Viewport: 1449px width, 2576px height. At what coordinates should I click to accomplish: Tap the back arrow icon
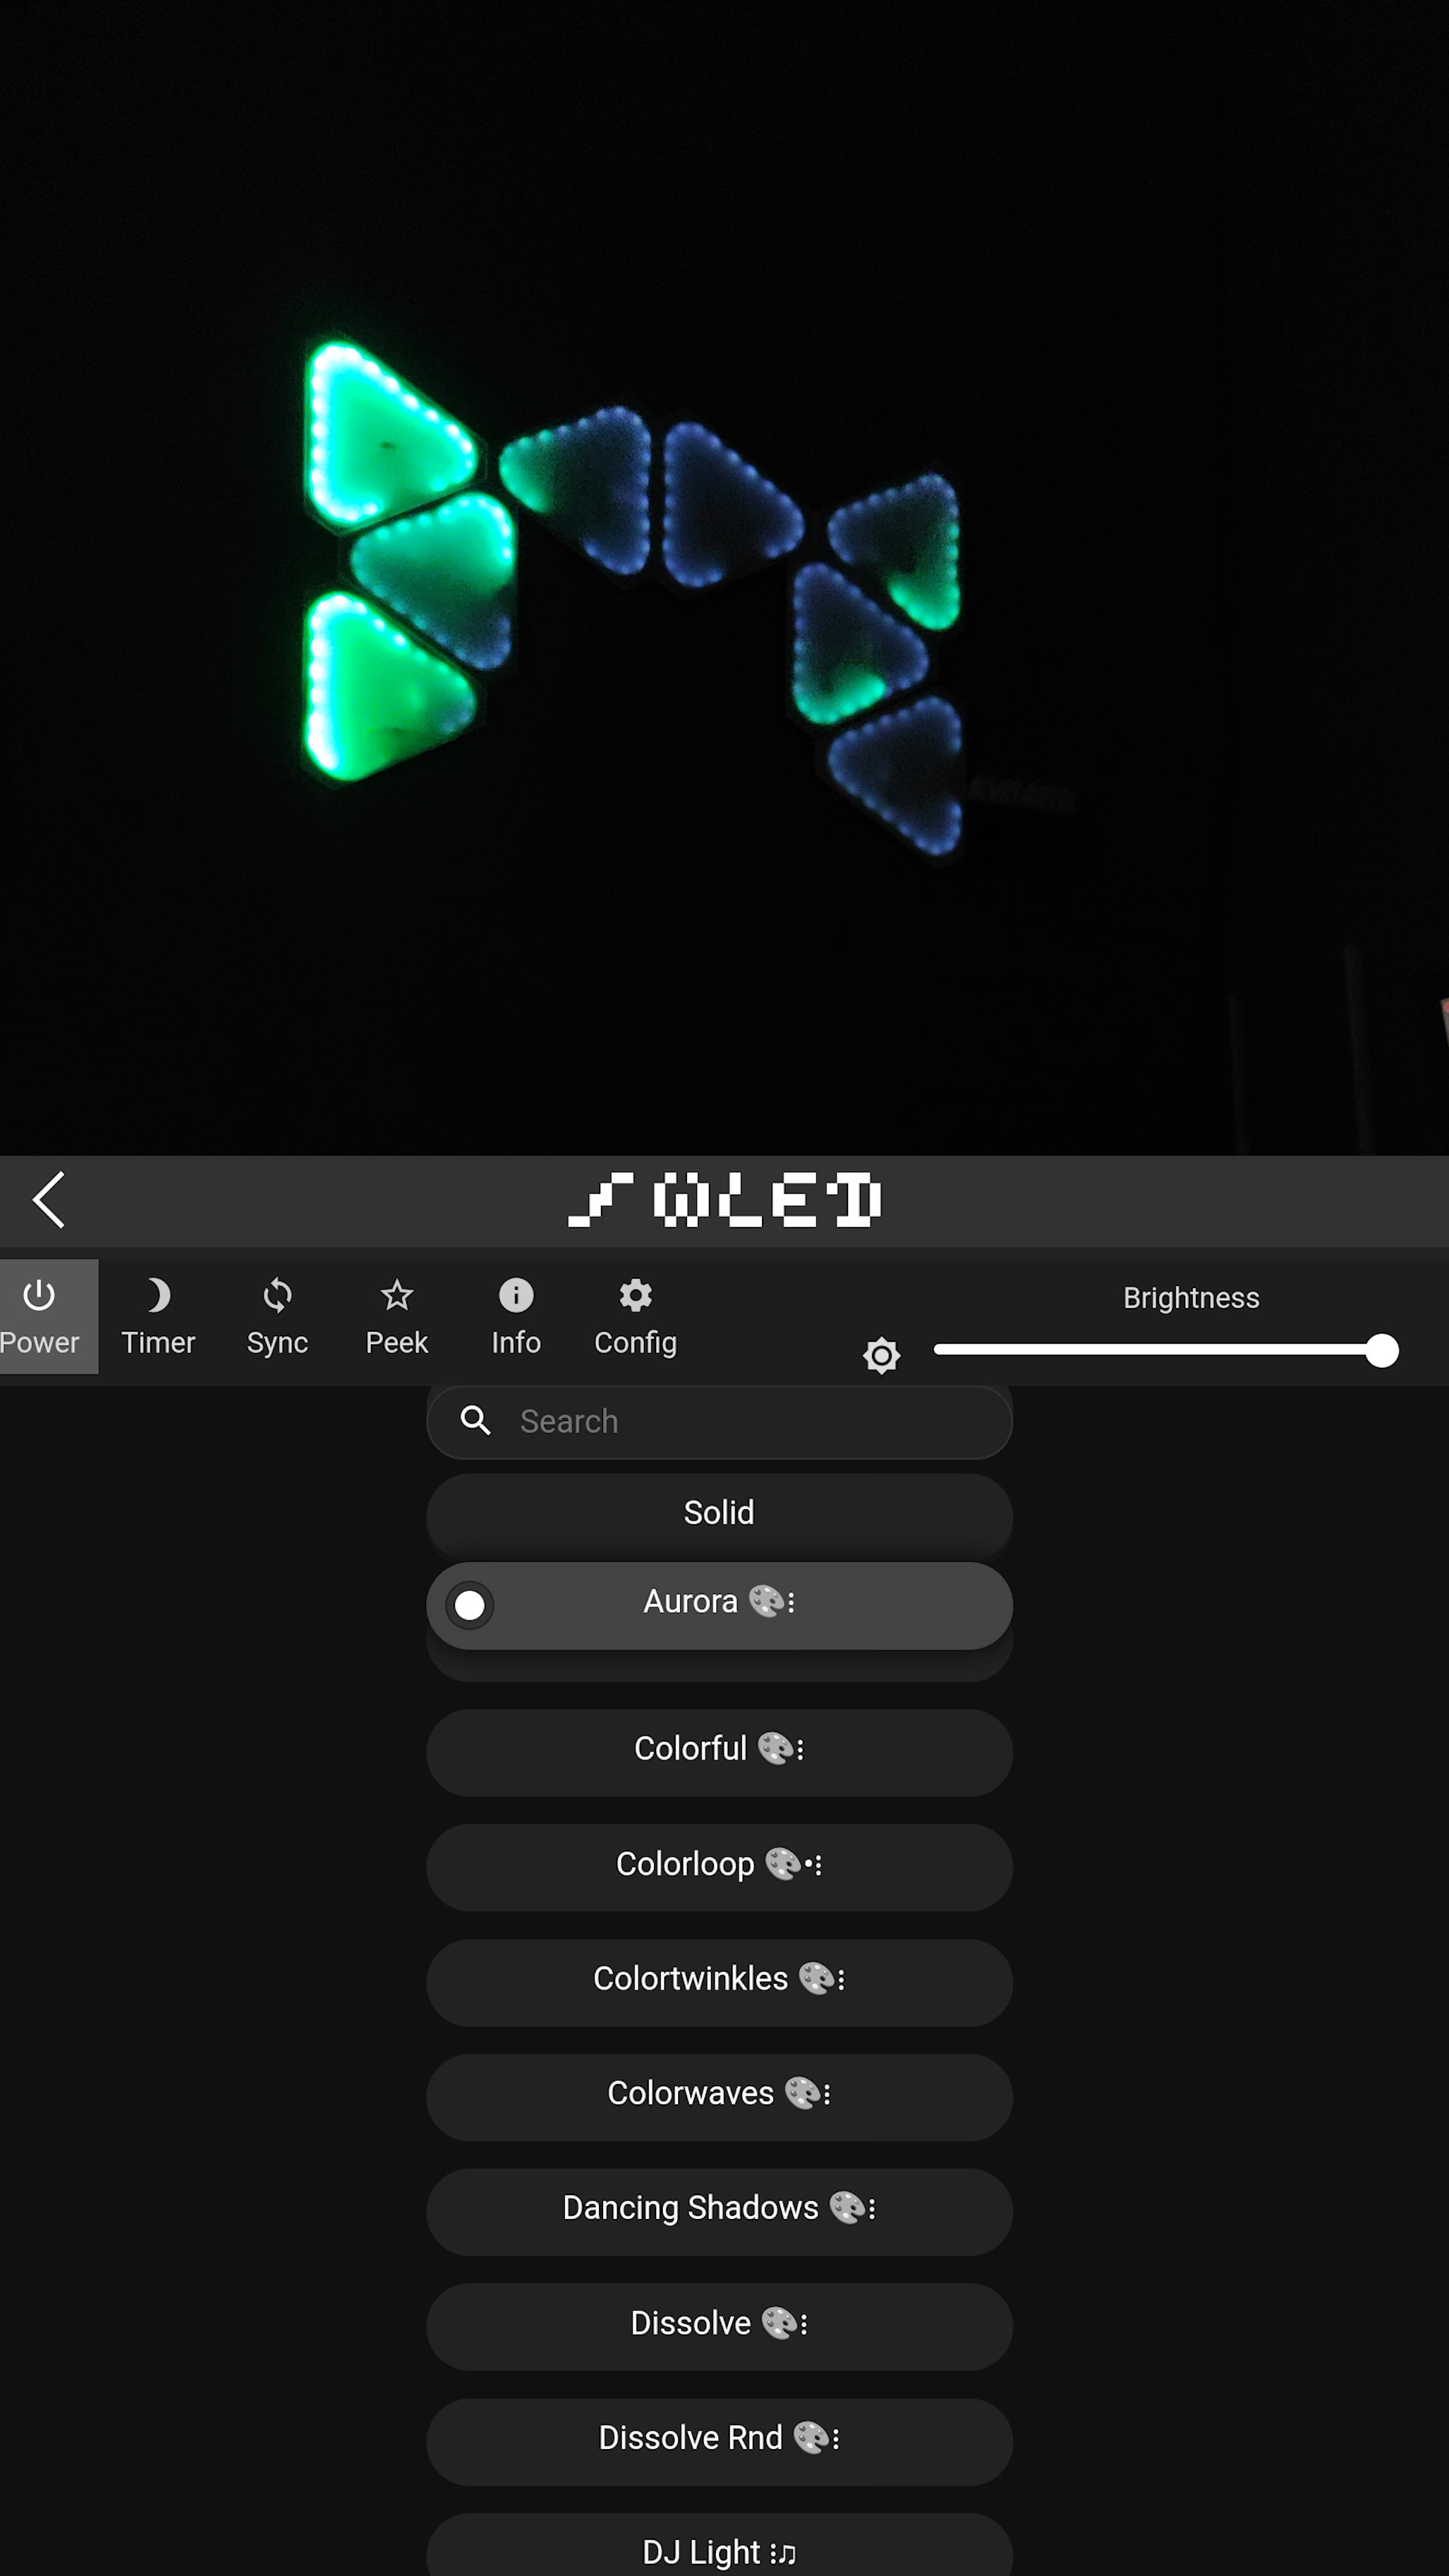(x=48, y=1199)
